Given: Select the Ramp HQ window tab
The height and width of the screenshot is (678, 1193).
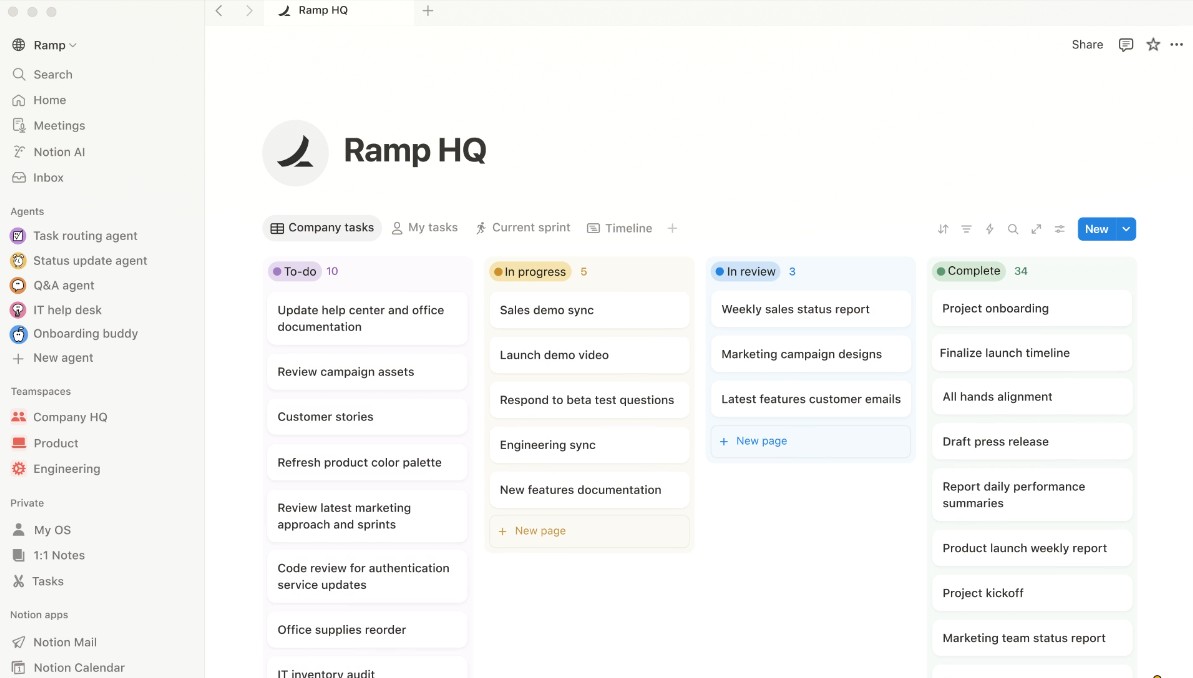Looking at the screenshot, I should 339,11.
